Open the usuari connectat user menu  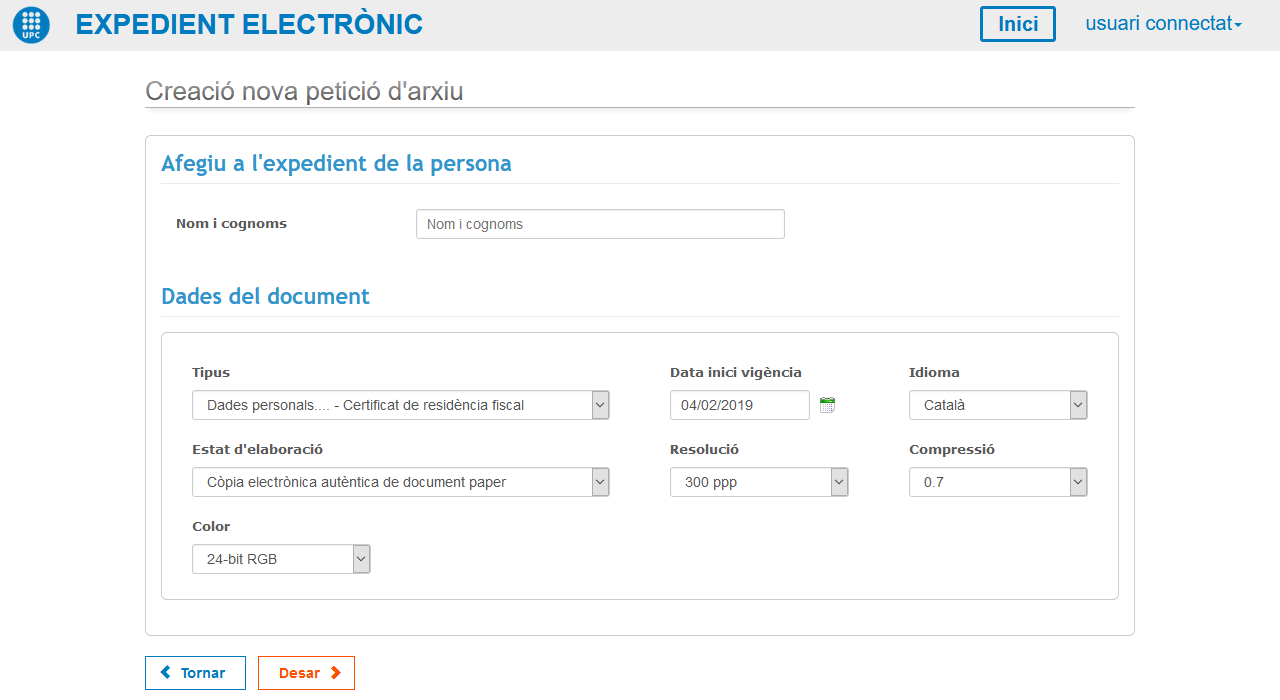1163,24
